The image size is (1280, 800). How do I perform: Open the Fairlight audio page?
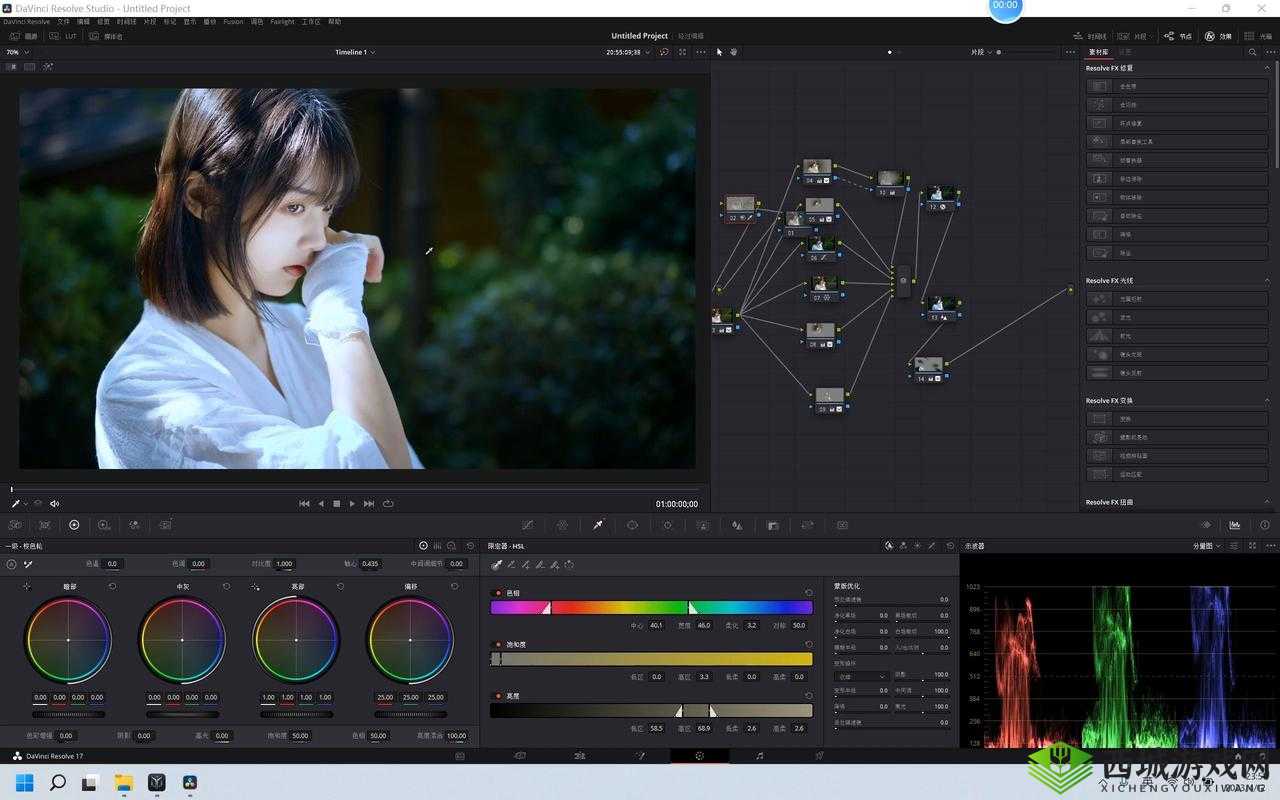click(x=759, y=755)
